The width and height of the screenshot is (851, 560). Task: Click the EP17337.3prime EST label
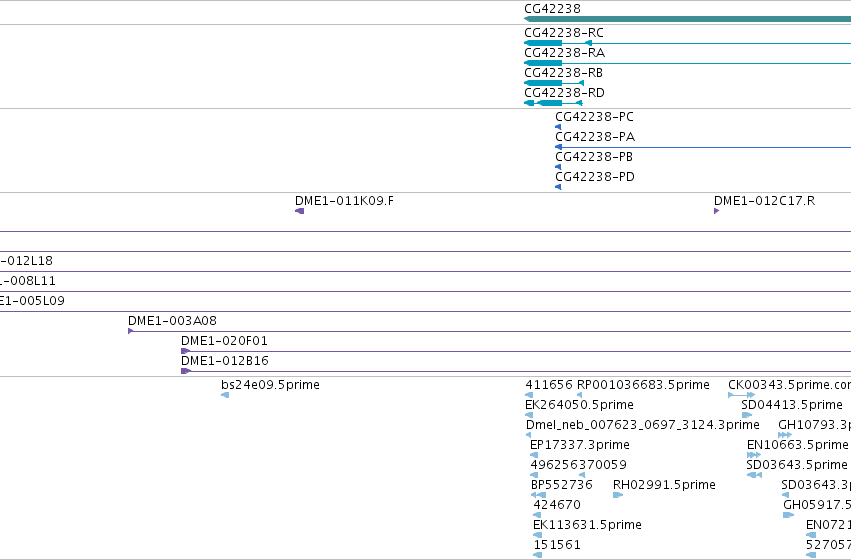[580, 445]
